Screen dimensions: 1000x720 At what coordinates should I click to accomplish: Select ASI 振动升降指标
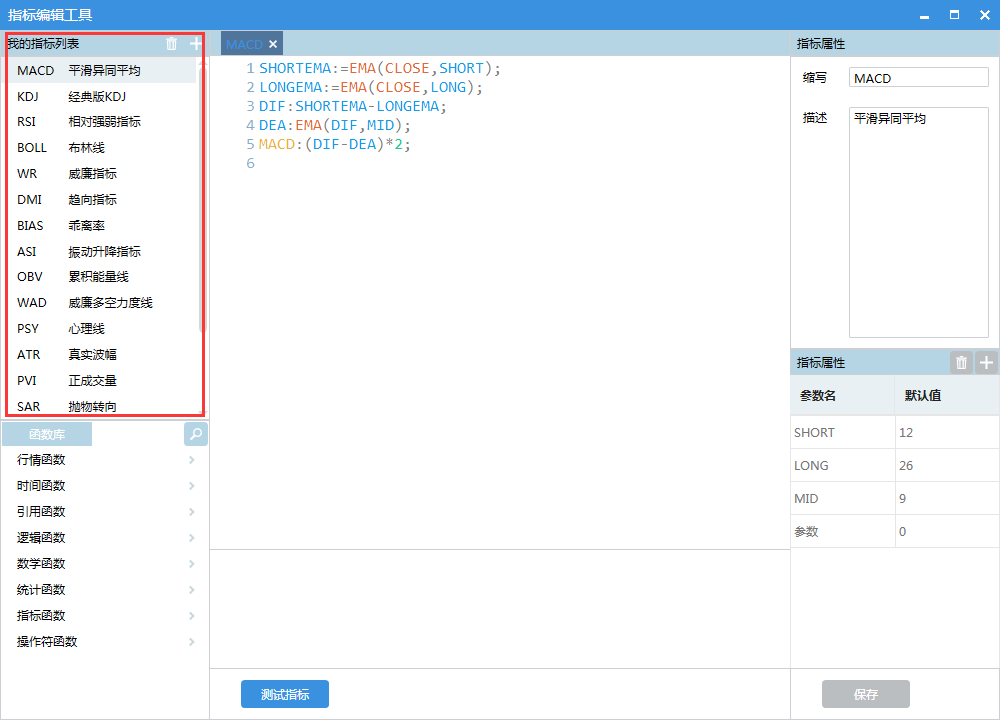tap(102, 251)
